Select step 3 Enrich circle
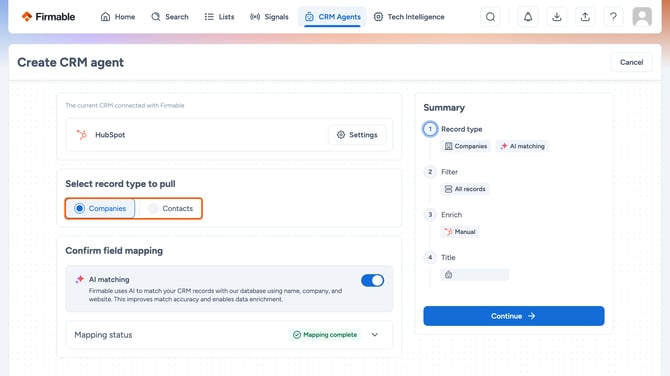Viewport: 670px width, 376px height. (x=430, y=214)
